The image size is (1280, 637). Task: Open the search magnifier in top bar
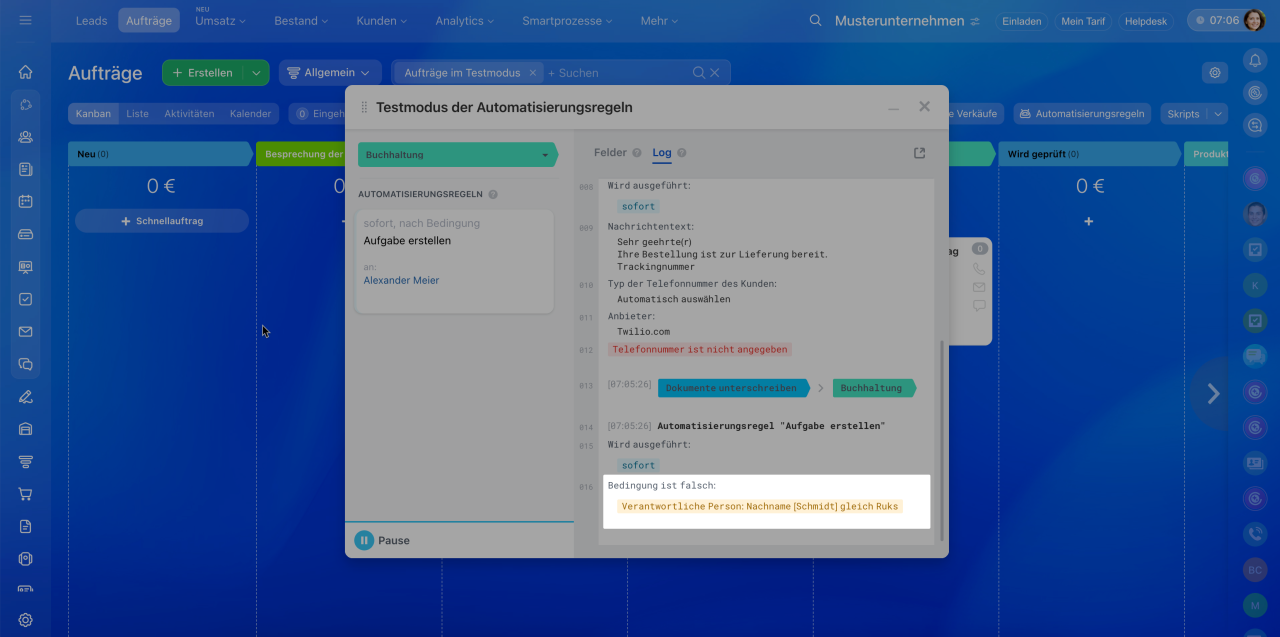(x=816, y=21)
